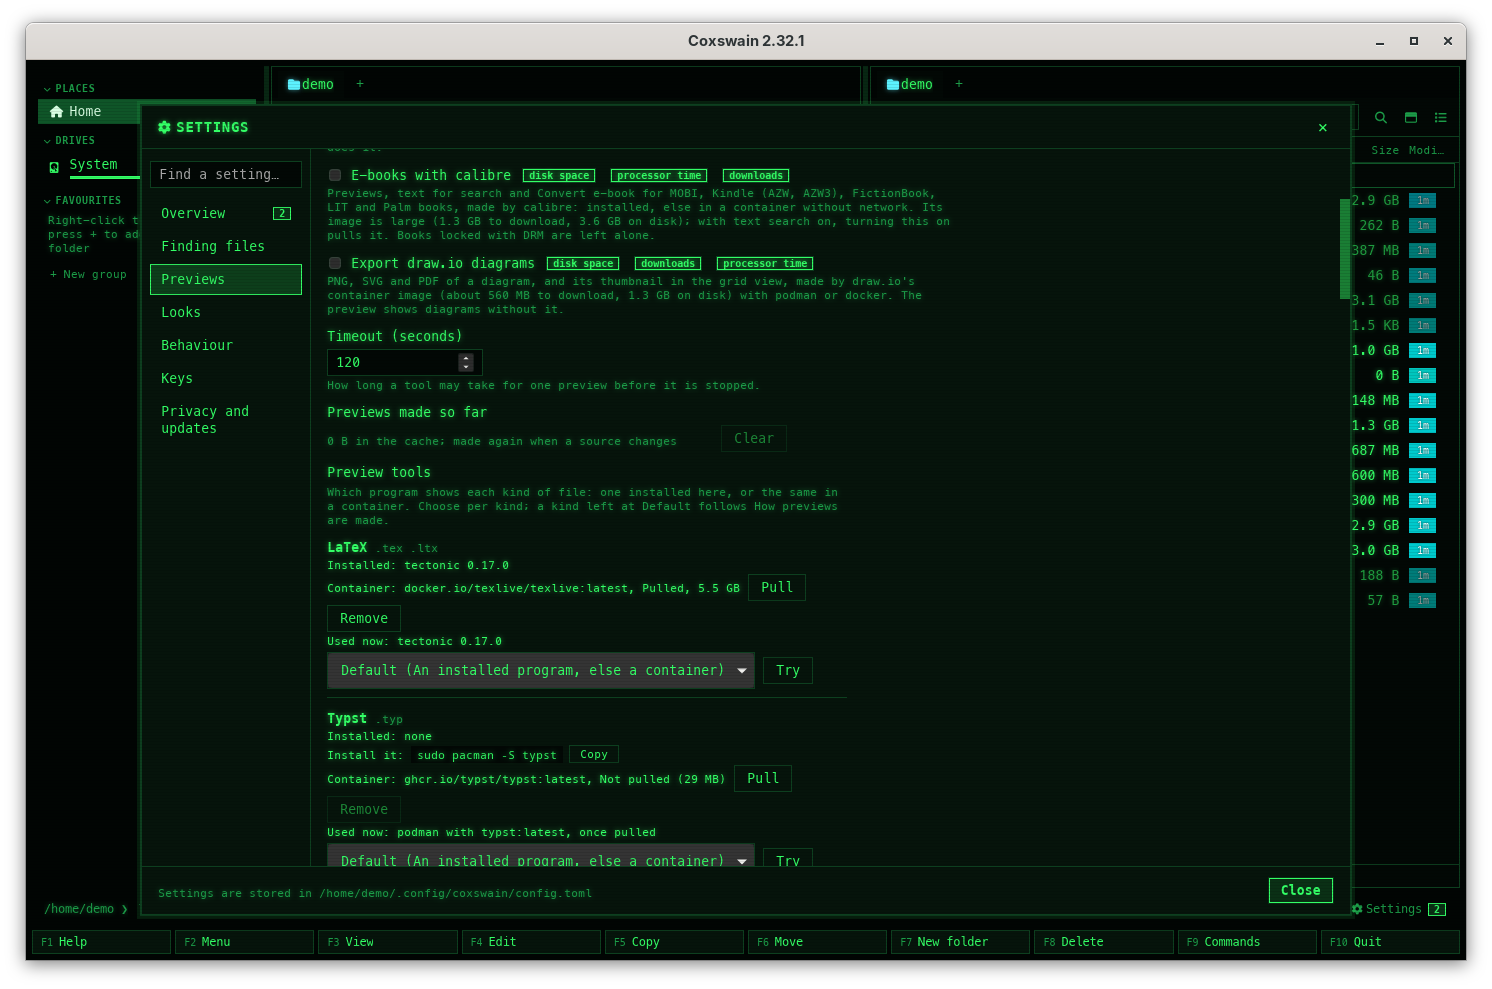Collapse the DRIVES section chevron
1492x989 pixels.
(x=47, y=141)
